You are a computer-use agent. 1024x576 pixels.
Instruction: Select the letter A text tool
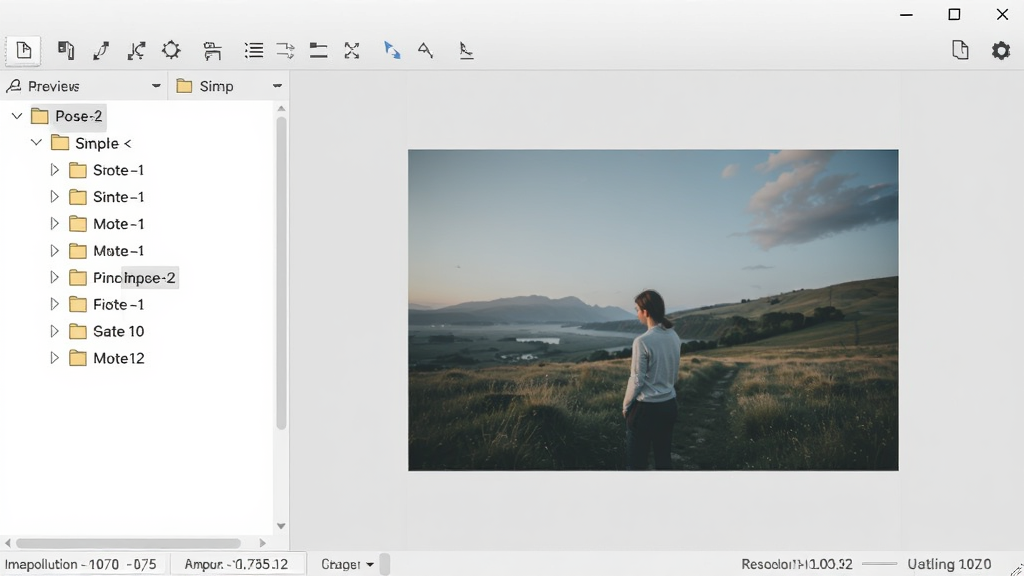click(x=425, y=50)
